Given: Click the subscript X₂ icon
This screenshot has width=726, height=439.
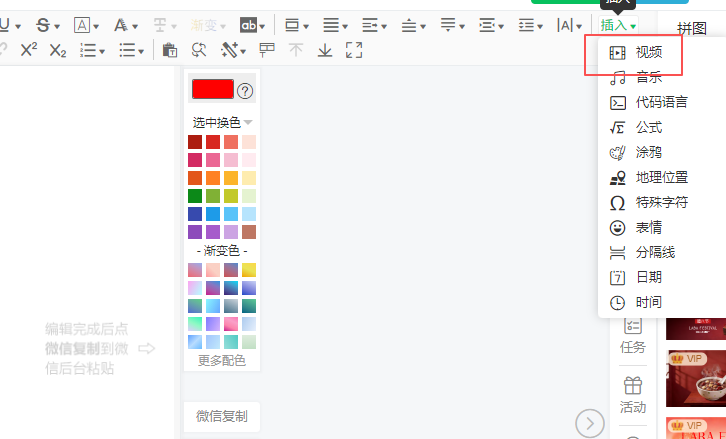Looking at the screenshot, I should (58, 50).
